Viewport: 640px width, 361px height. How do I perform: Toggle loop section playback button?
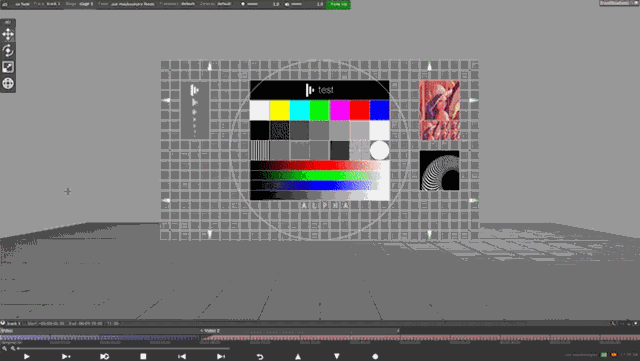104,357
